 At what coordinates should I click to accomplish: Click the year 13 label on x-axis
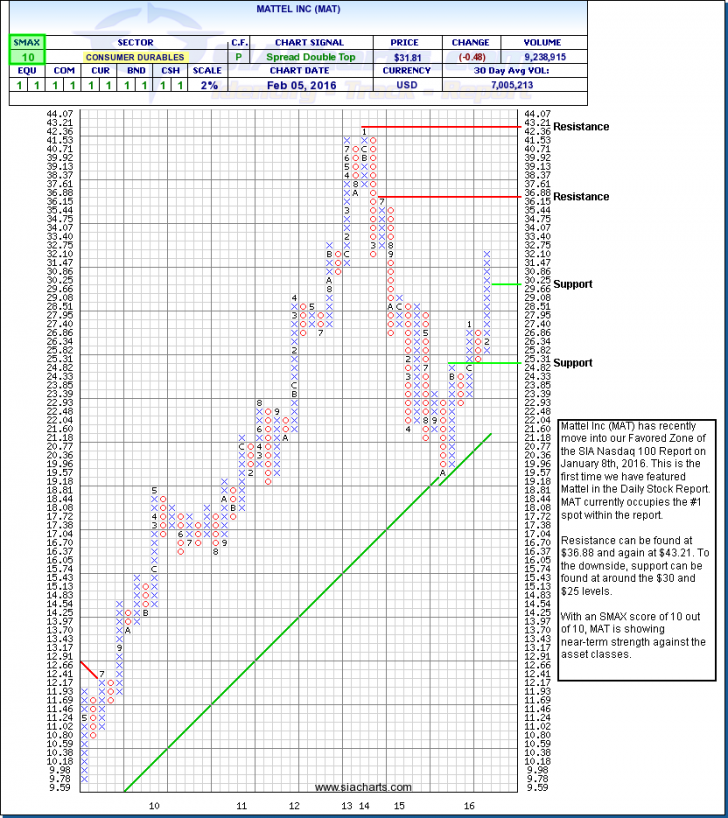tap(346, 804)
